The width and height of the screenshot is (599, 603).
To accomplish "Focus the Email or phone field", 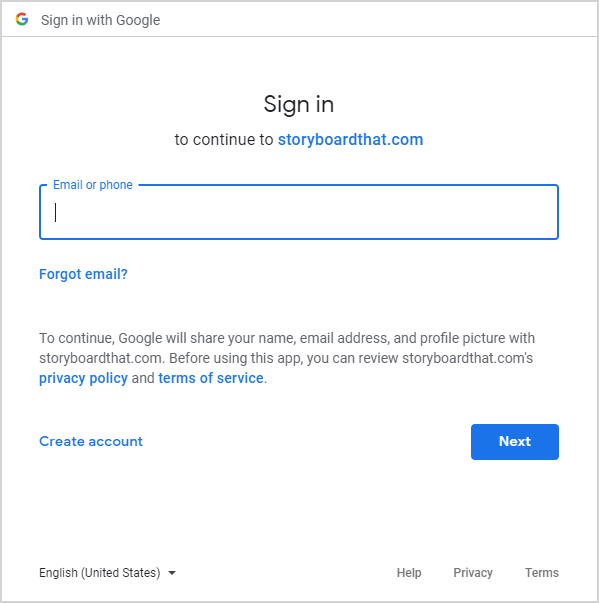I will 299,212.
